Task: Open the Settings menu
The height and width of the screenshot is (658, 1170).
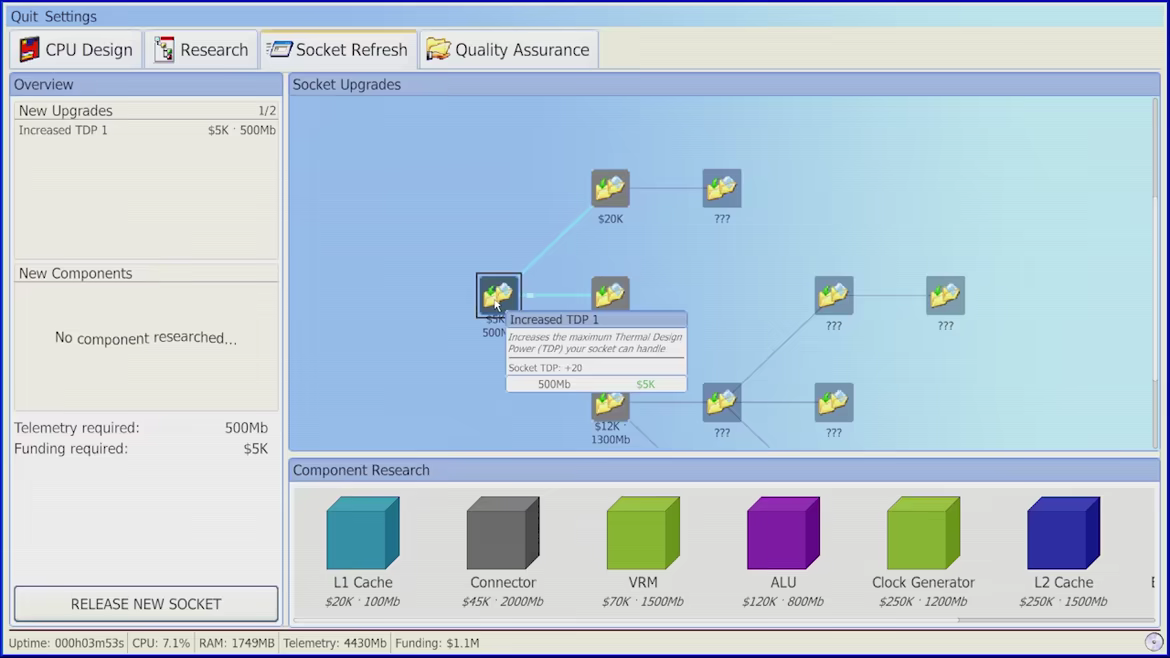Action: tap(70, 16)
